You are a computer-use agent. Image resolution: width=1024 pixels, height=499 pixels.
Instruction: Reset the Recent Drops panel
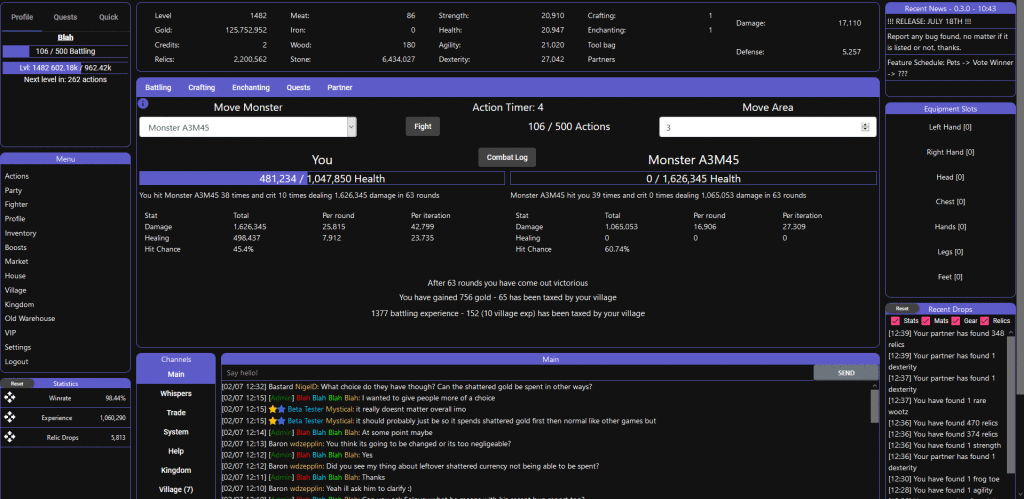[x=902, y=308]
